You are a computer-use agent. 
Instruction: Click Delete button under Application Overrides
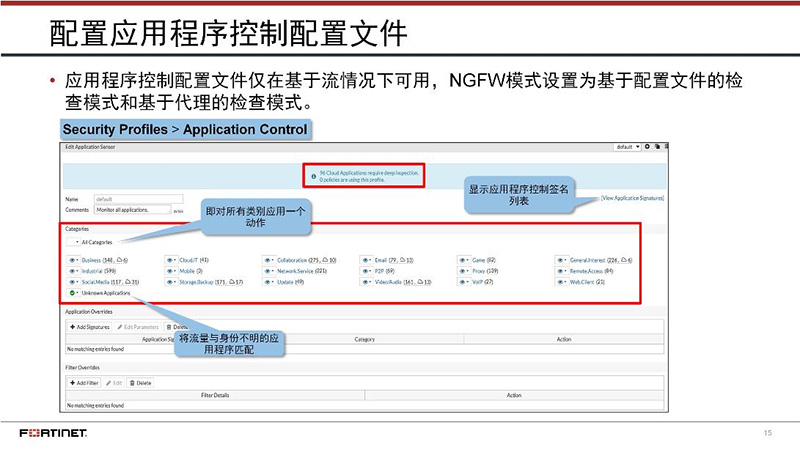(176, 327)
